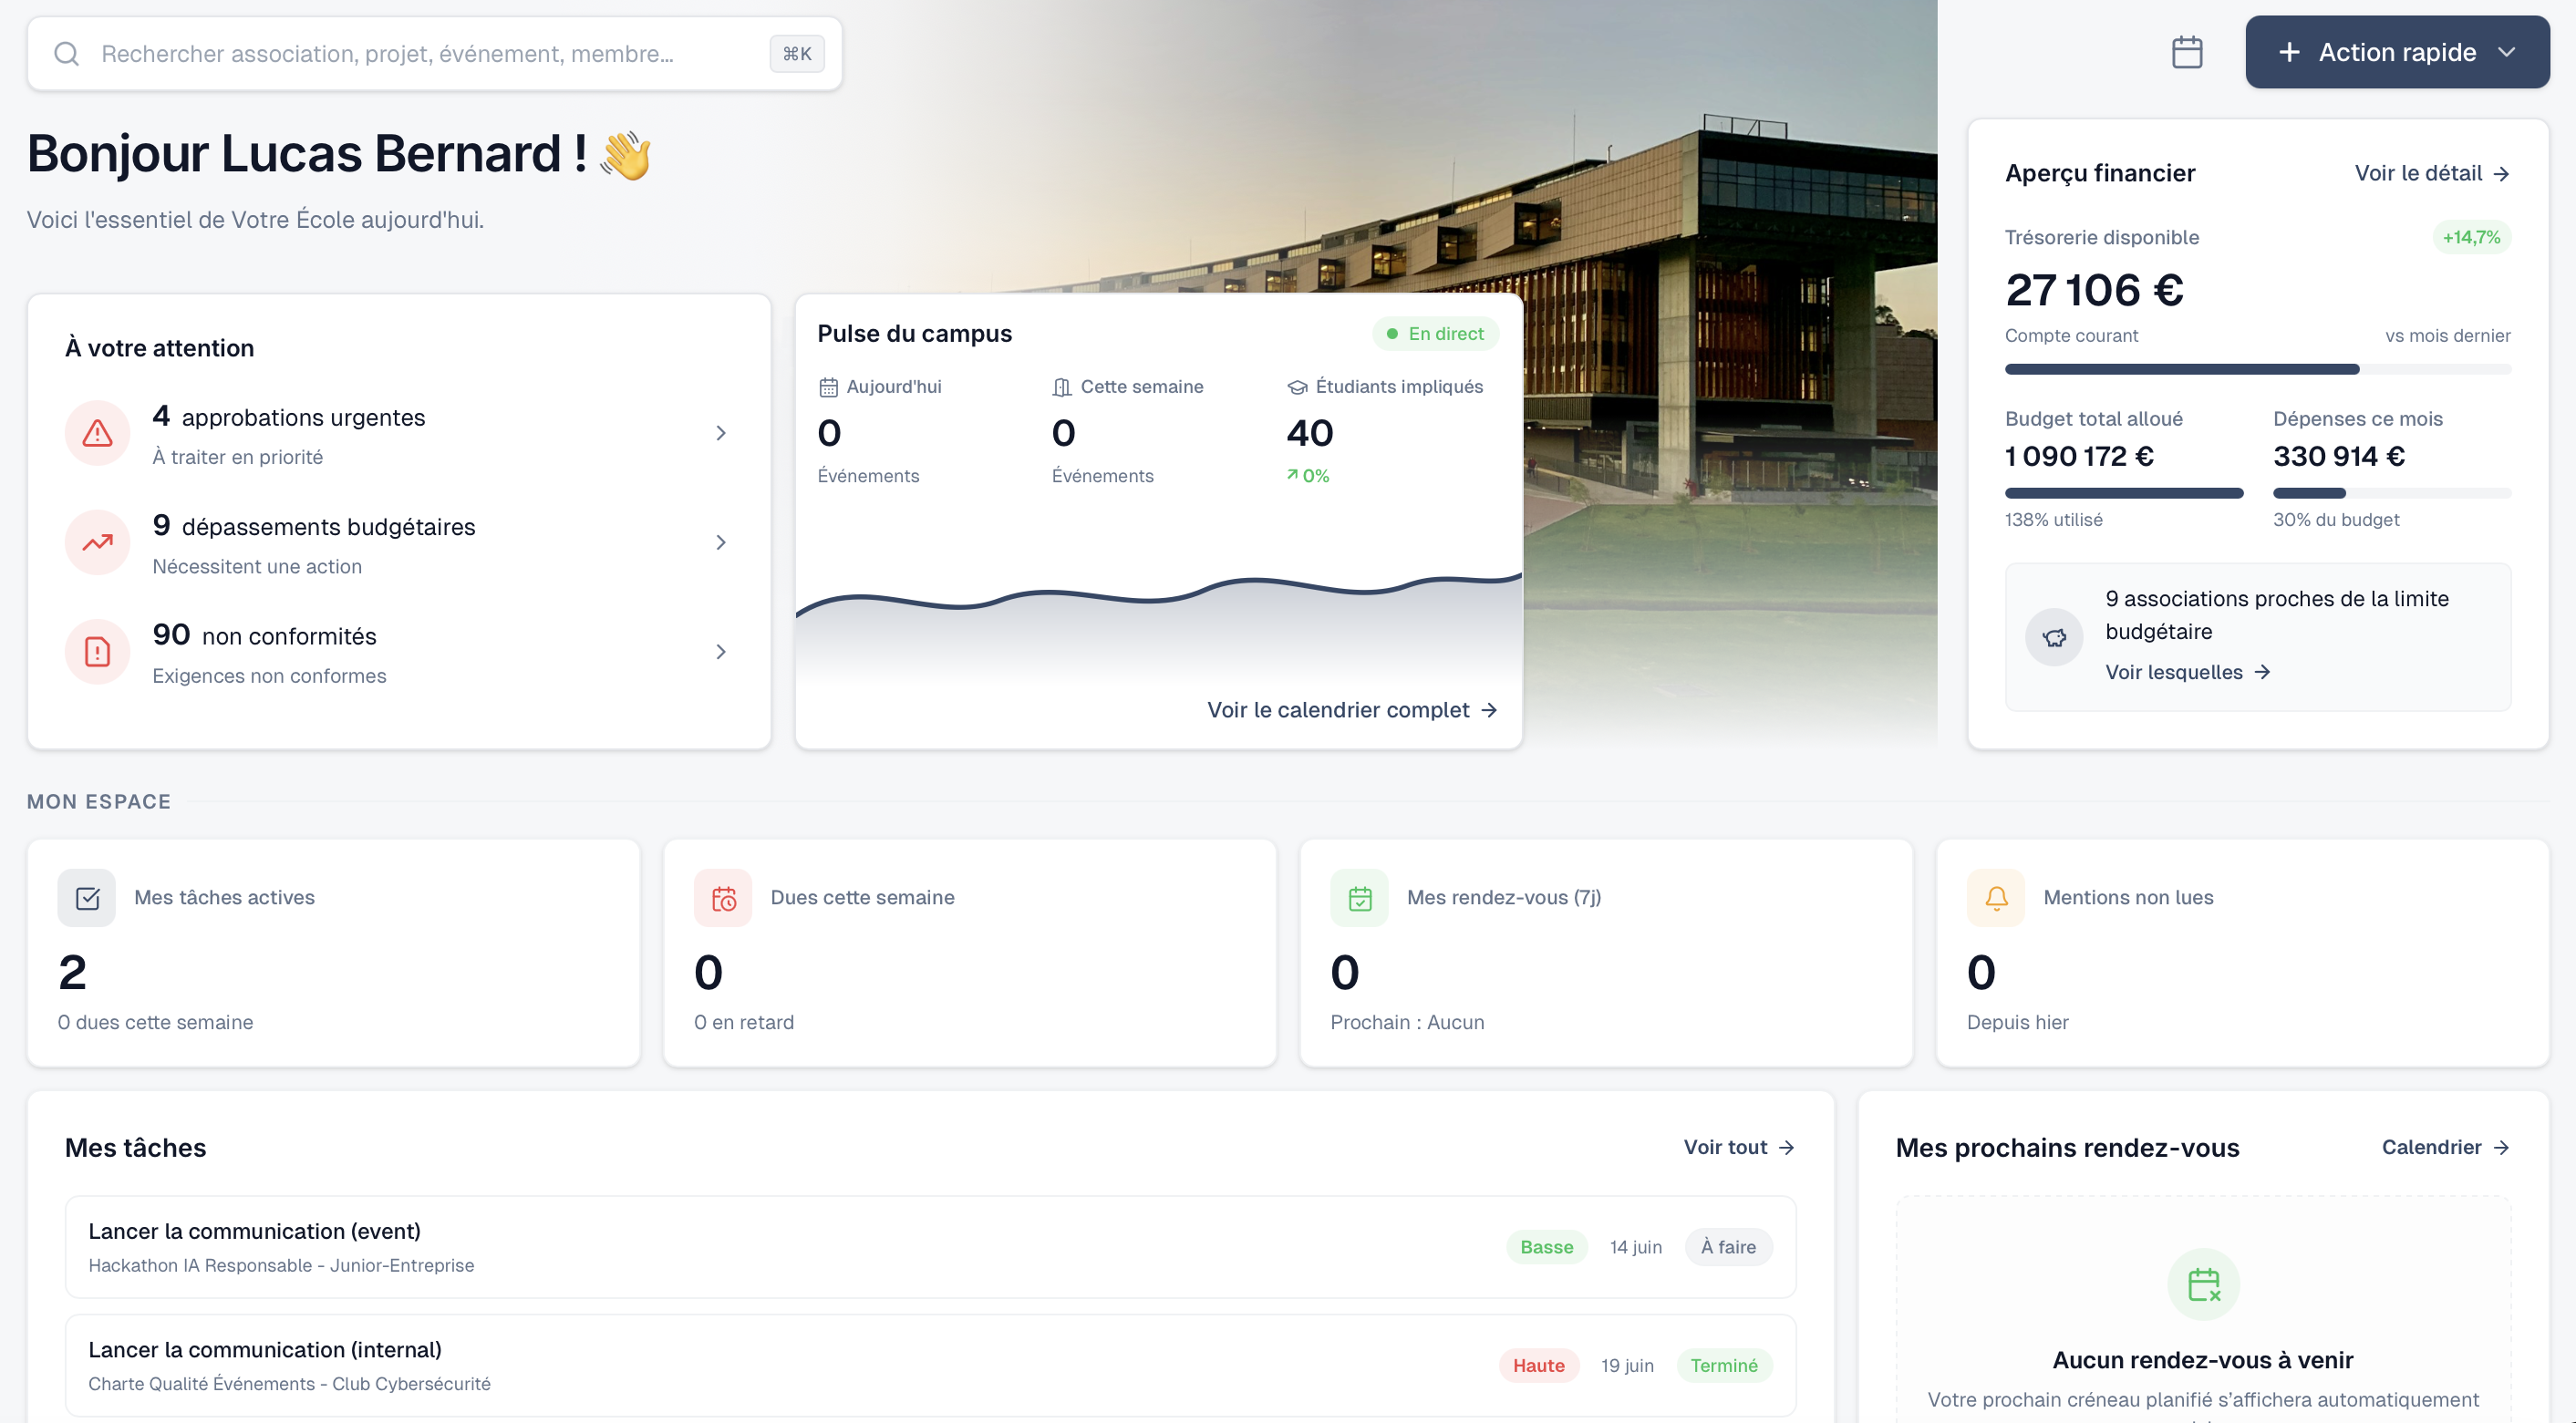
Task: Click Voir lesquelles link
Action: coord(2188,672)
